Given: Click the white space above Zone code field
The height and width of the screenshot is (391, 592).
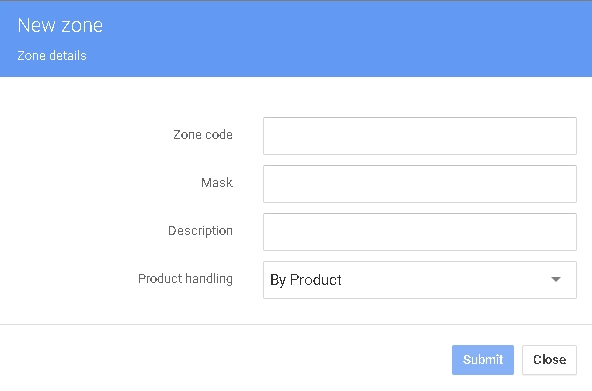Looking at the screenshot, I should point(420,97).
